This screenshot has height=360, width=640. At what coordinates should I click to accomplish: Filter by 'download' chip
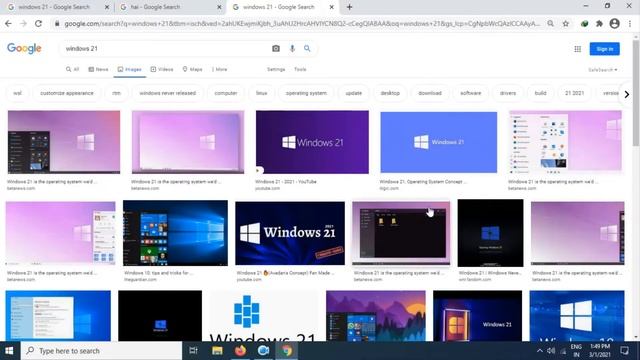click(x=430, y=93)
